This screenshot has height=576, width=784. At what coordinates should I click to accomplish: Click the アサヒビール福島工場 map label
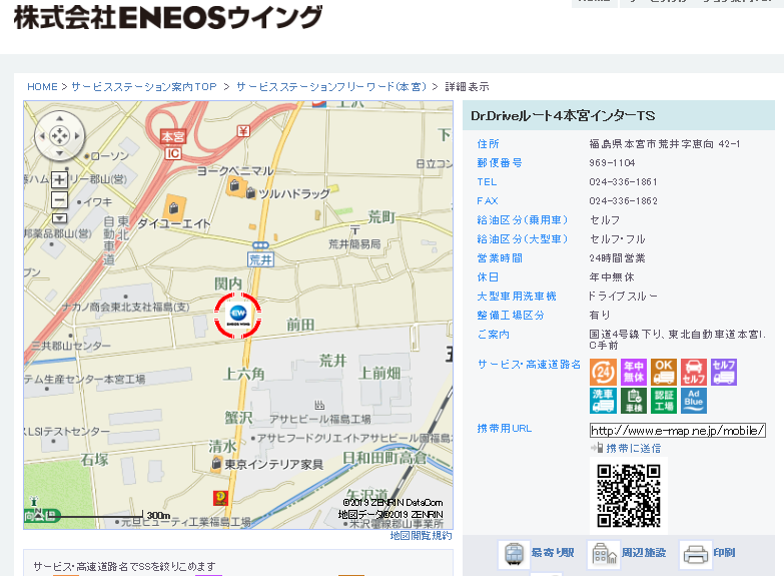click(x=320, y=419)
